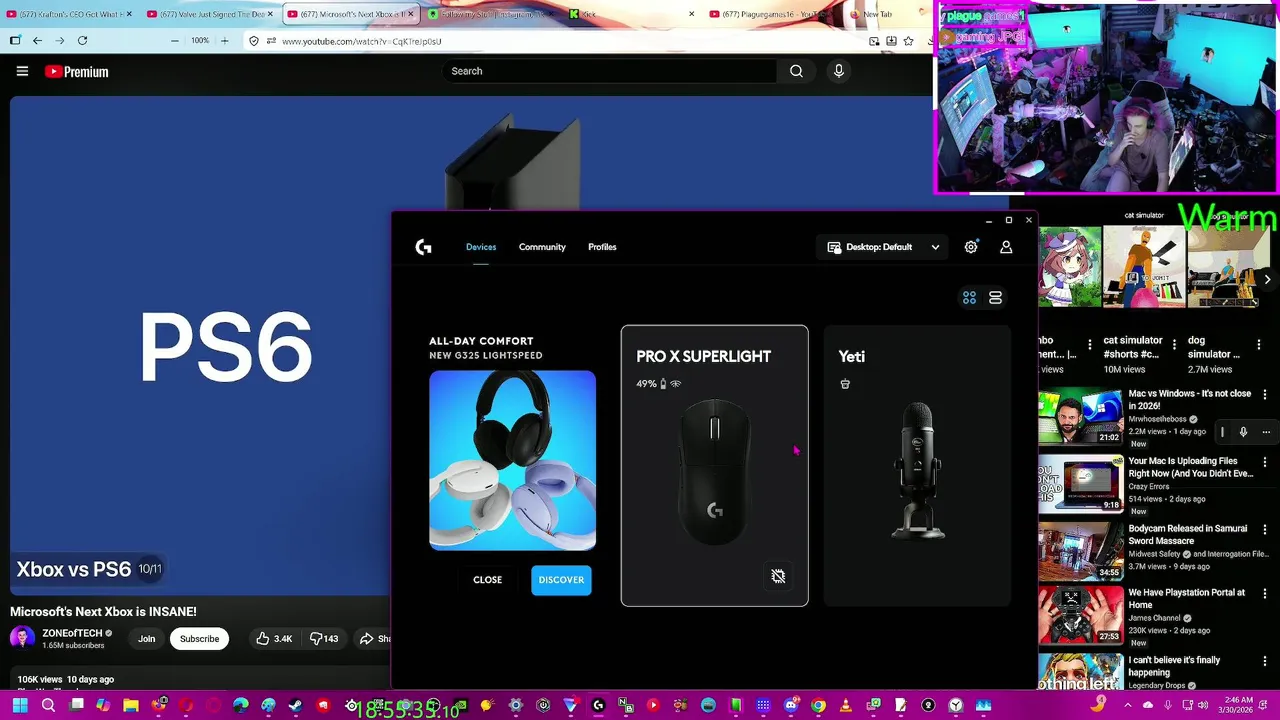Image resolution: width=1280 pixels, height=720 pixels.
Task: Switch G HUB devices to grid view
Action: pos(969,298)
